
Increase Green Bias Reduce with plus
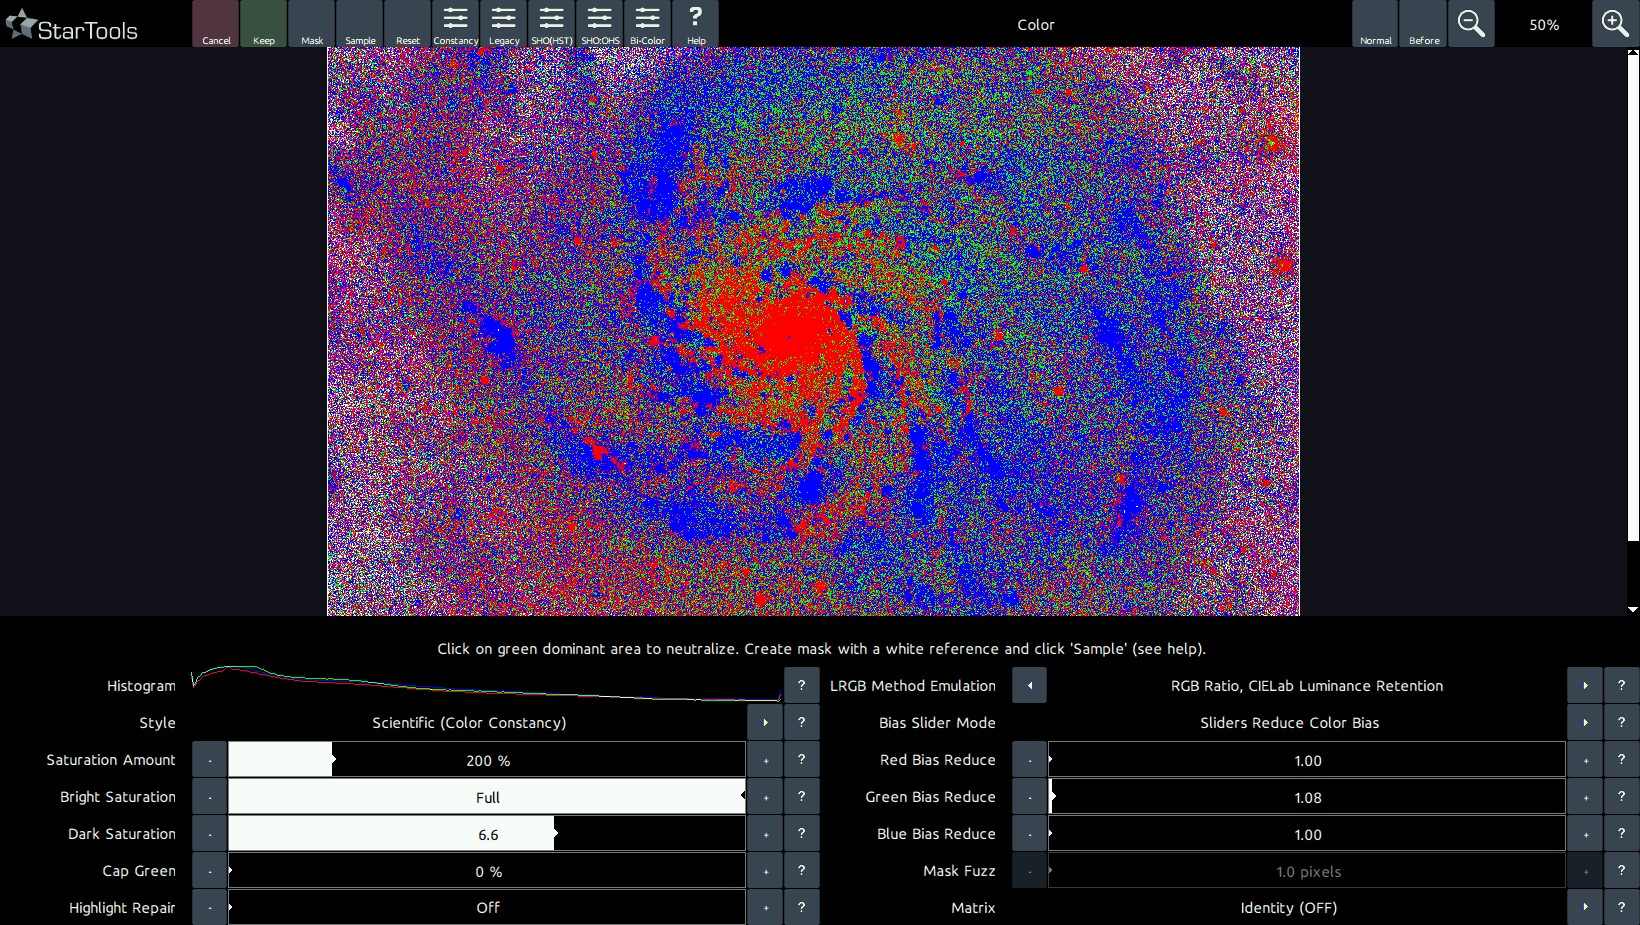pos(1585,797)
